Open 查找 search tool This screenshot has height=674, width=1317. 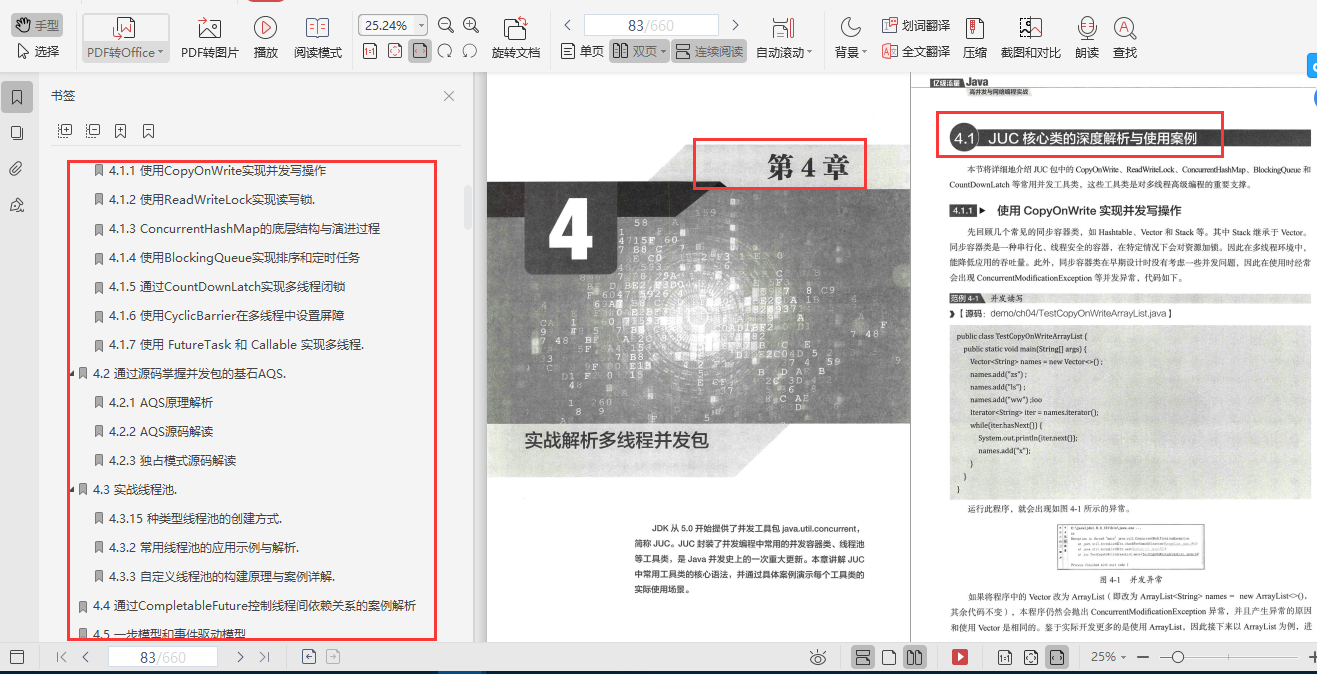click(1125, 38)
